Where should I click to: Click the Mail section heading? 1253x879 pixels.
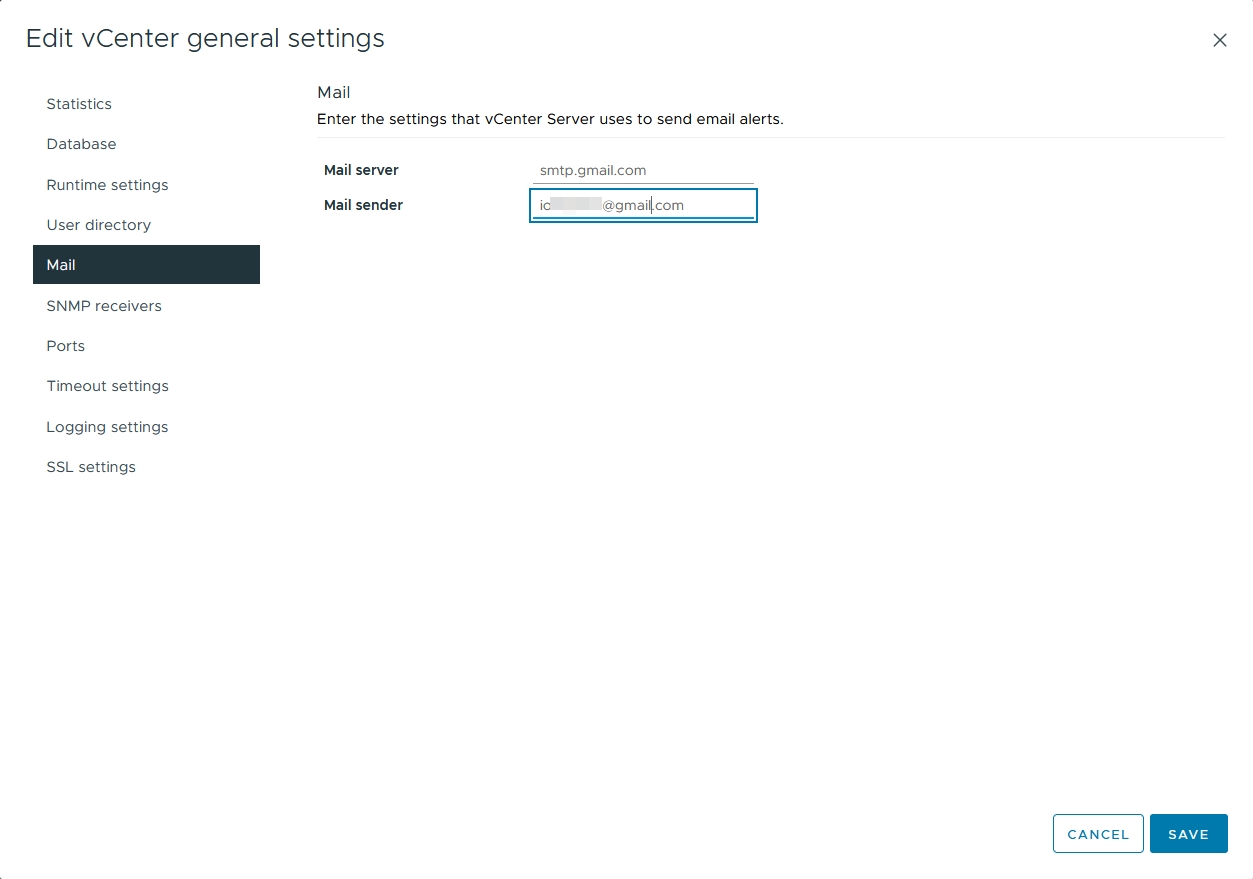(x=333, y=92)
